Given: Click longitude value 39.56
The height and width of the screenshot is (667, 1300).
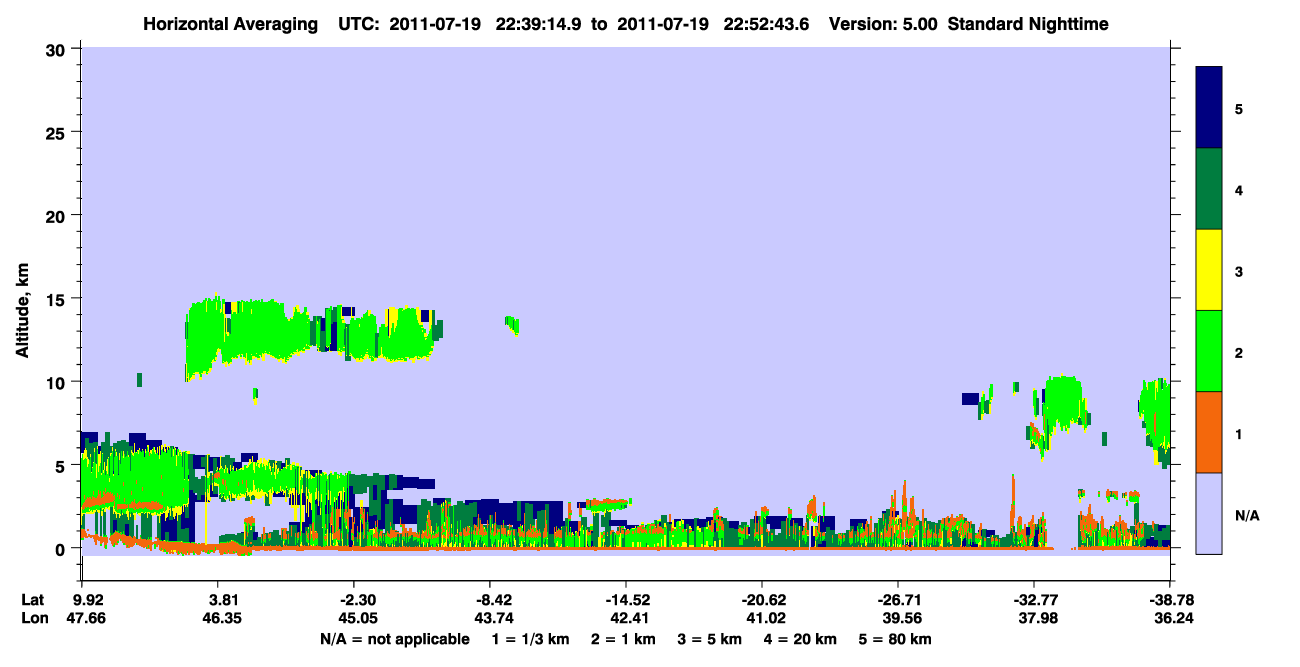Looking at the screenshot, I should pyautogui.click(x=902, y=618).
